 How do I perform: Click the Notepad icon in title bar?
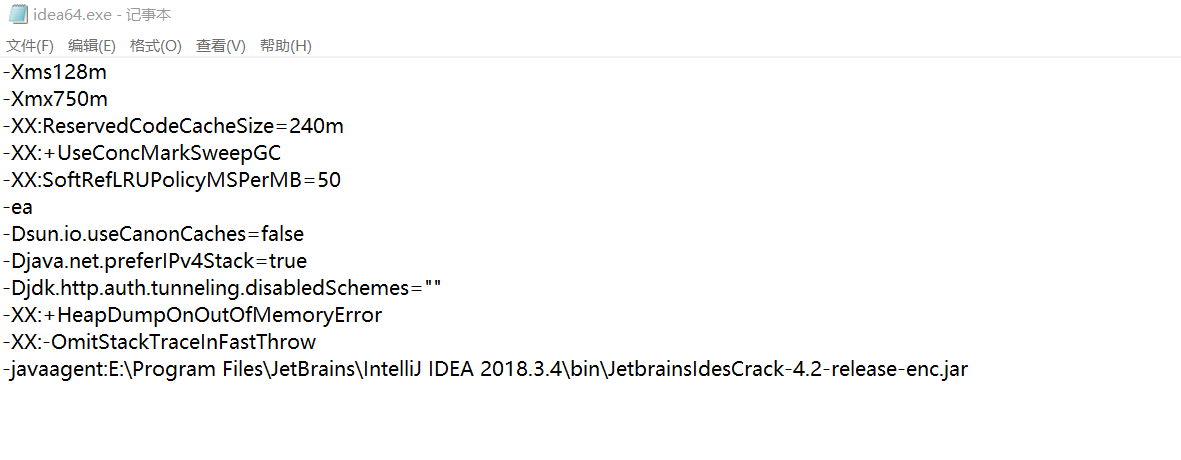click(x=18, y=16)
